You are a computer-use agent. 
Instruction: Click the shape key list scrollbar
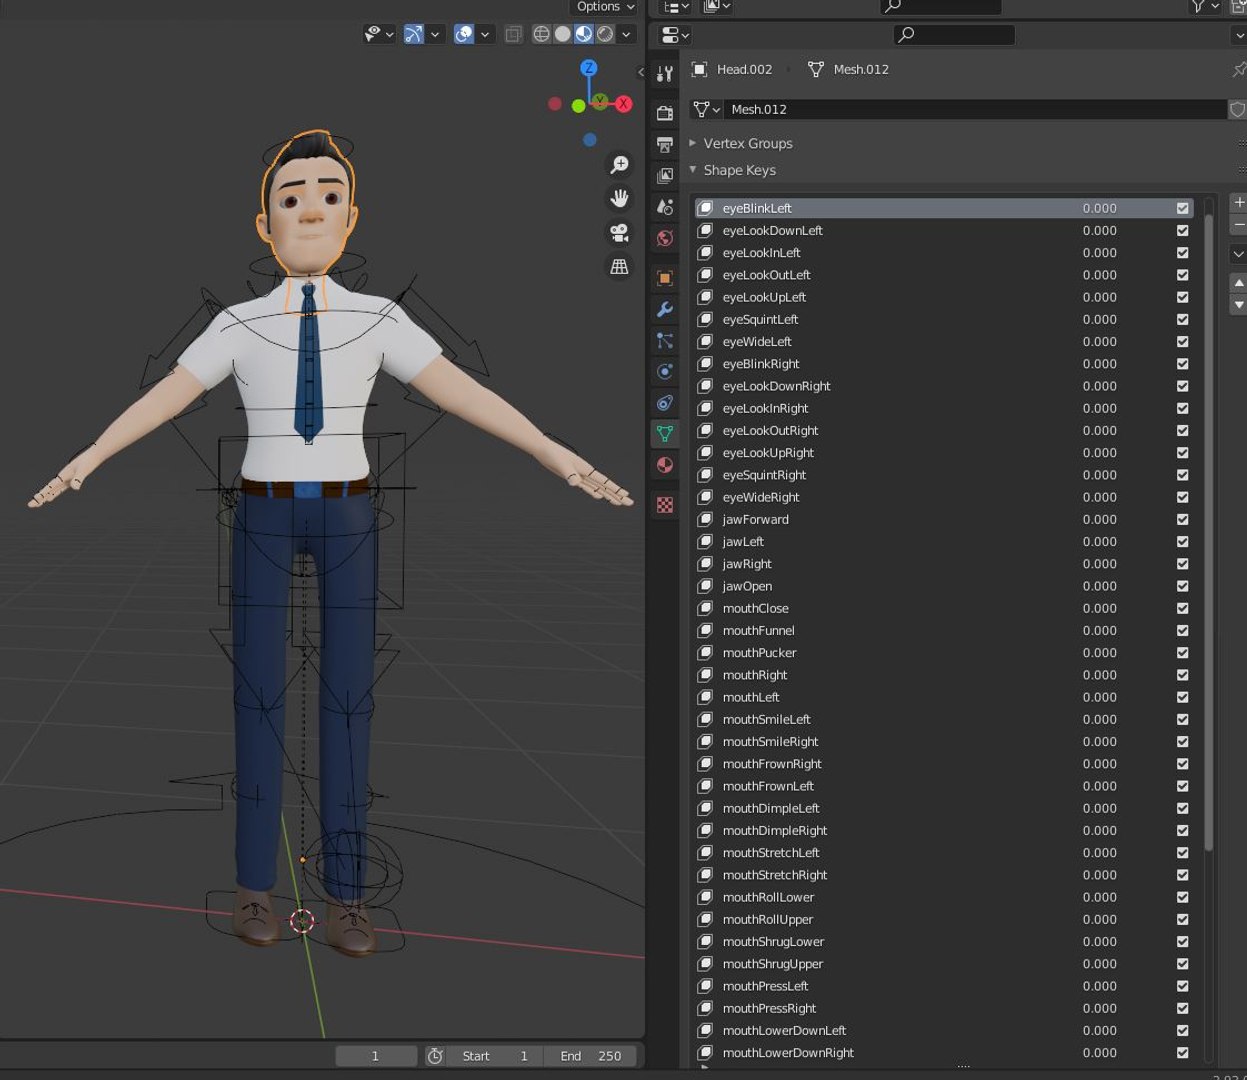click(x=1208, y=530)
